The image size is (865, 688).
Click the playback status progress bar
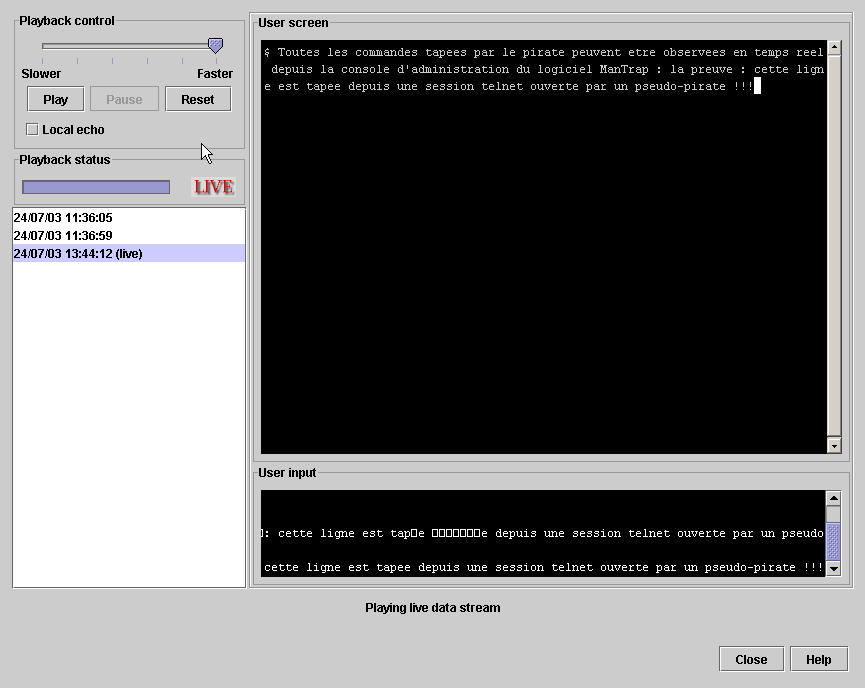pos(96,187)
